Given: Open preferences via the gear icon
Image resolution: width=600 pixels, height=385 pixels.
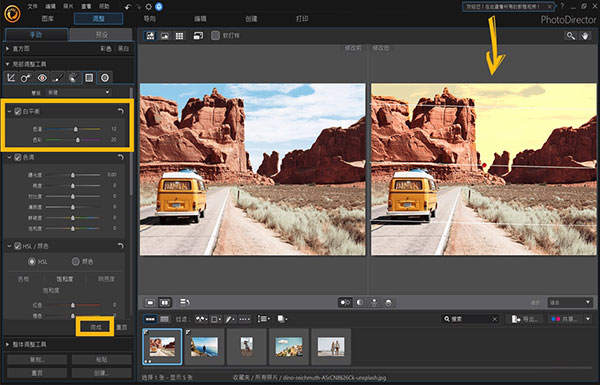Looking at the screenshot, I should point(148,7).
